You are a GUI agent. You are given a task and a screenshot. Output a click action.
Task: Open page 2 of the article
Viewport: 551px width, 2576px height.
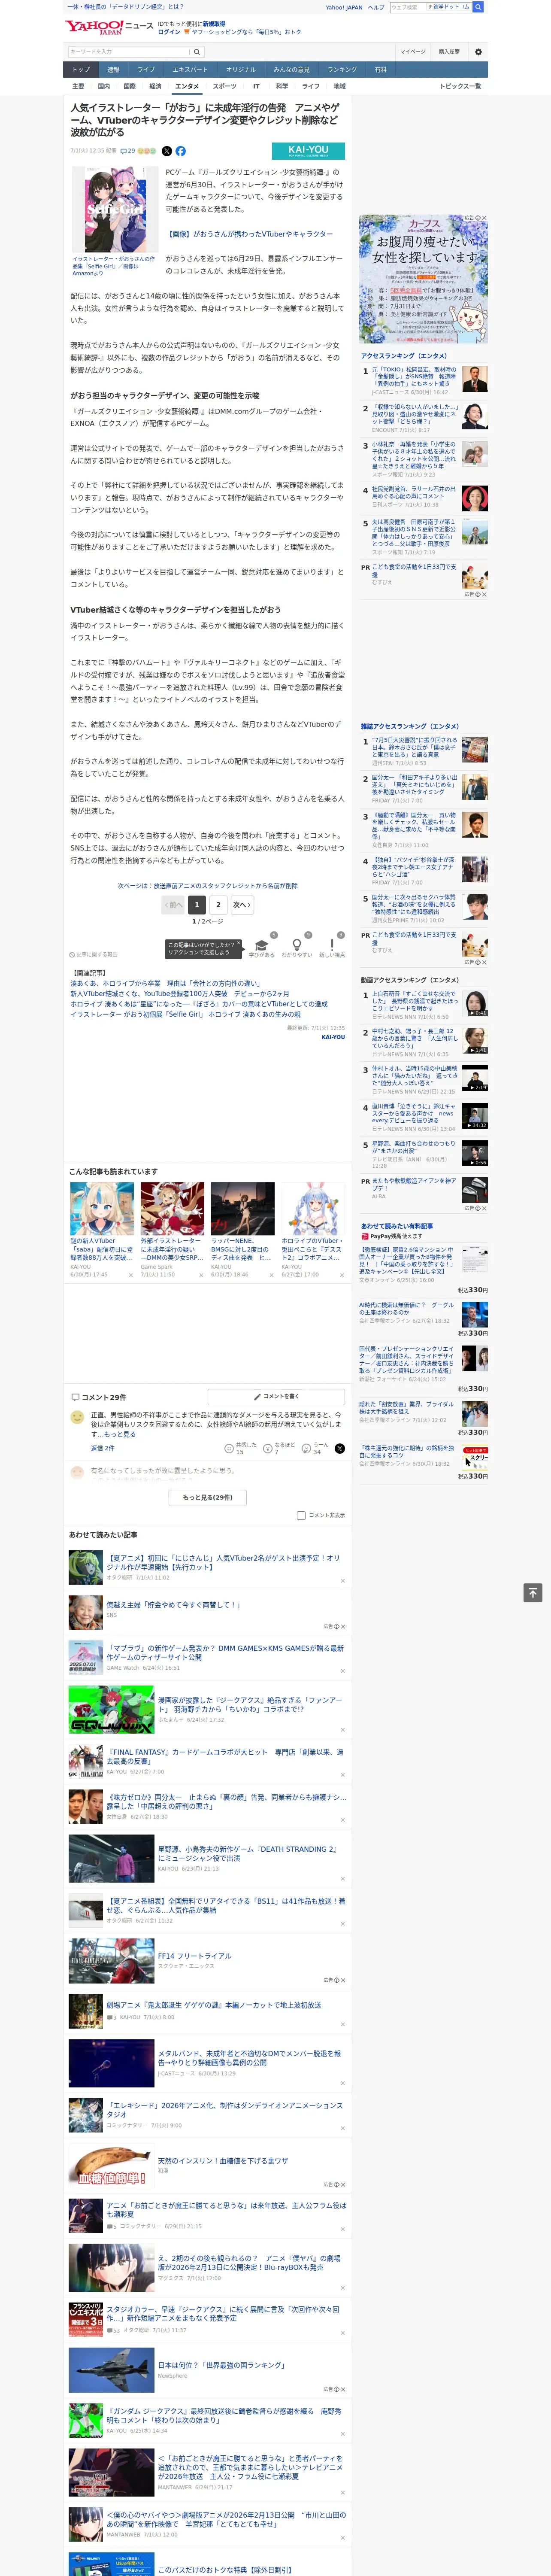(218, 904)
